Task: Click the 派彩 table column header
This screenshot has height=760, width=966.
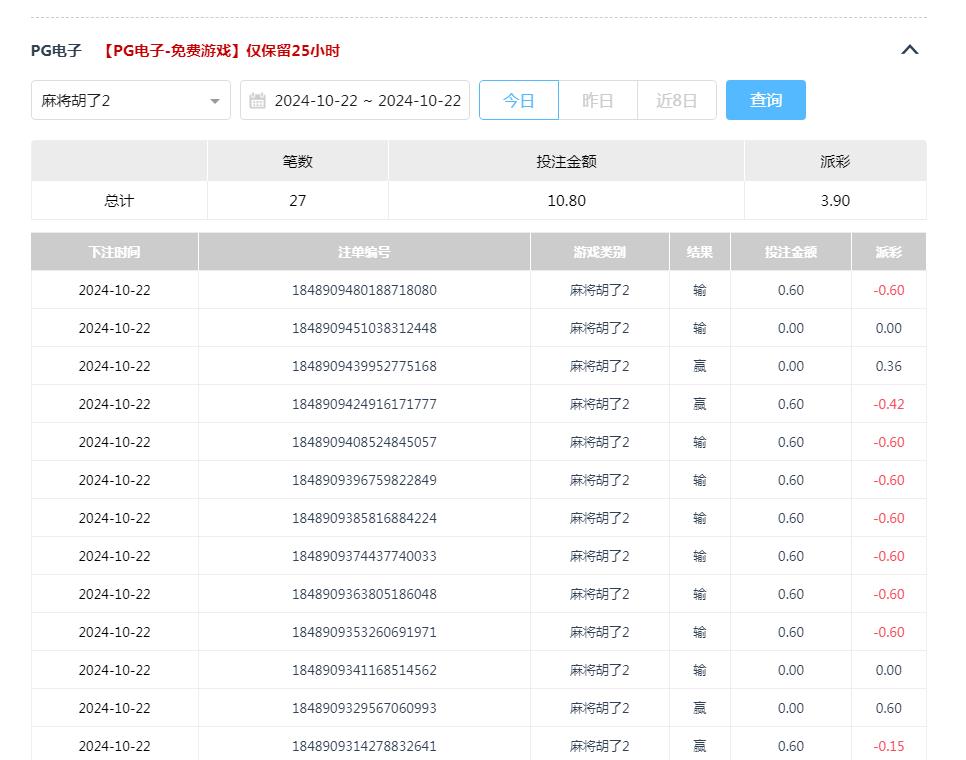Action: [888, 252]
